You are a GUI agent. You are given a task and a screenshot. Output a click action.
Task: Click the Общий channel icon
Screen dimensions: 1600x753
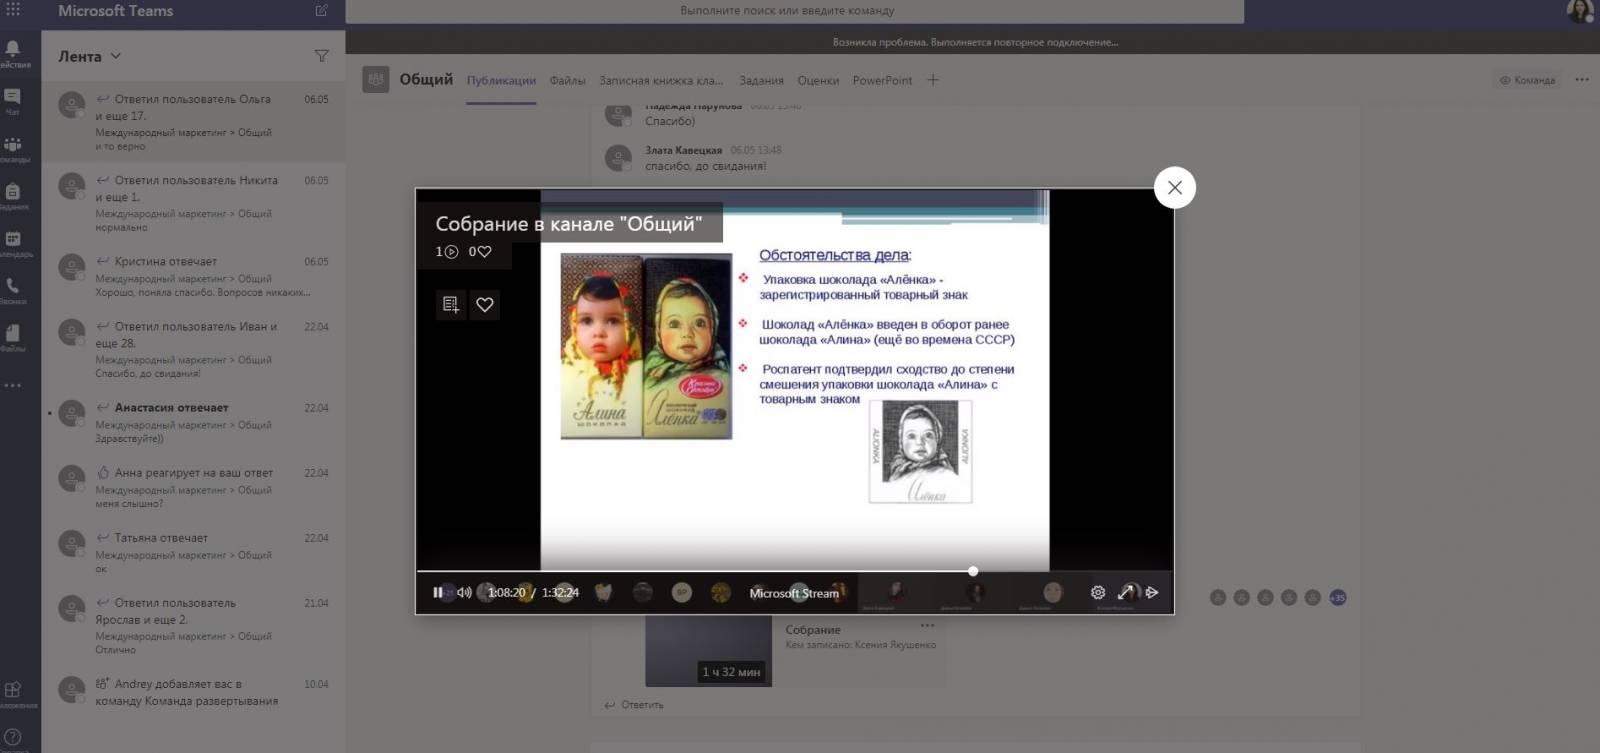(x=376, y=80)
